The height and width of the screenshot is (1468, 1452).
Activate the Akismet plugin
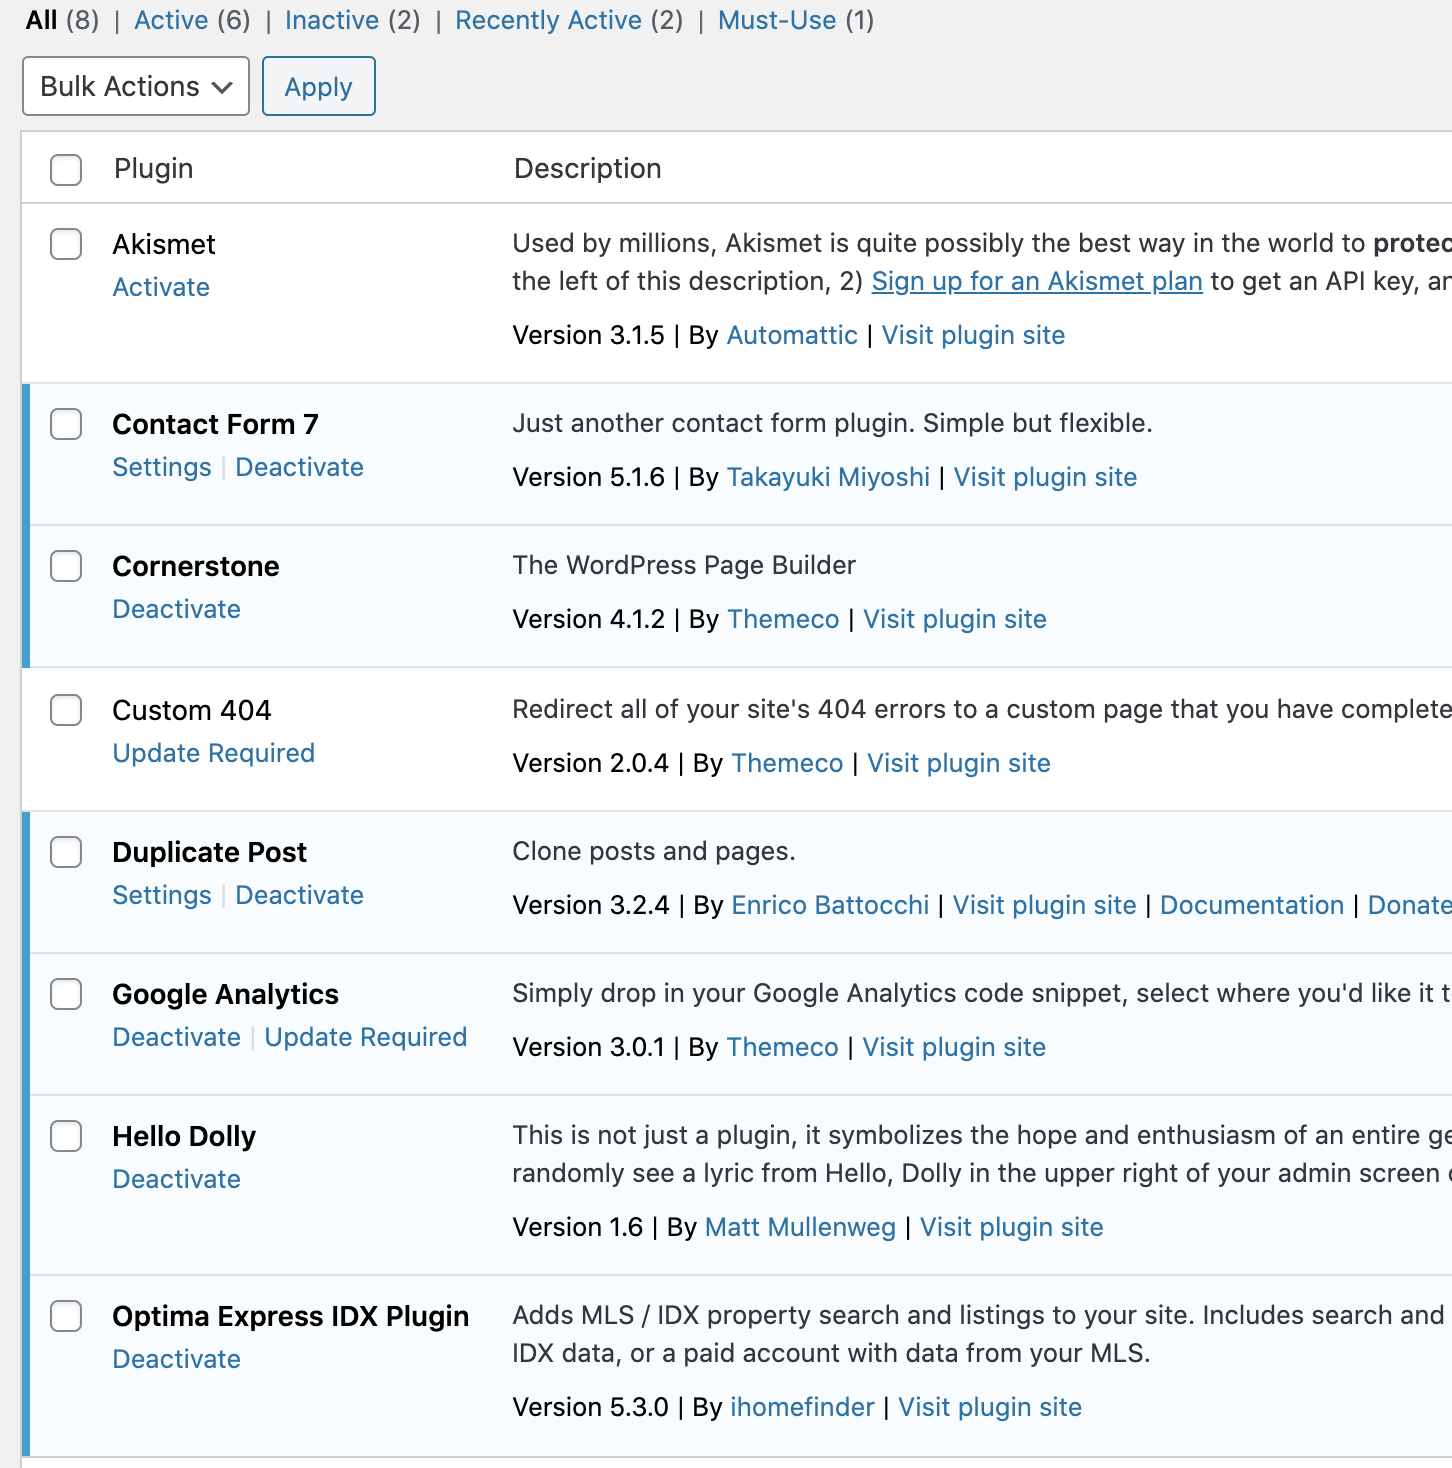[x=161, y=287]
